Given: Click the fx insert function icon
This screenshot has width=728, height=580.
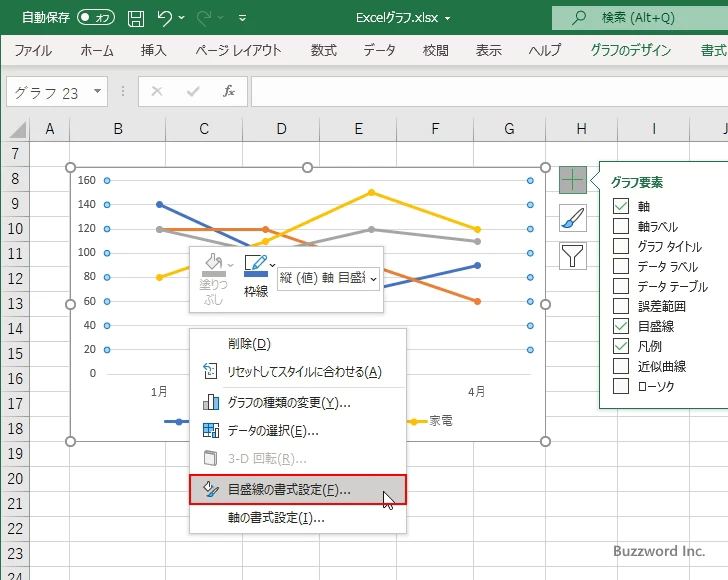Looking at the screenshot, I should (229, 91).
